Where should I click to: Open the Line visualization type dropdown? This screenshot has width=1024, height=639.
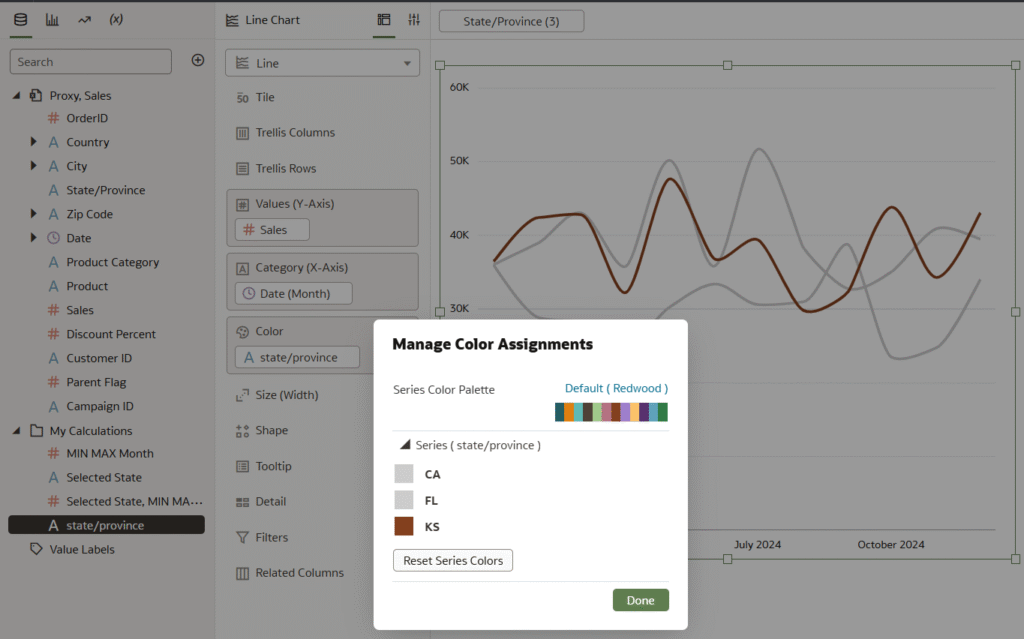tap(323, 63)
